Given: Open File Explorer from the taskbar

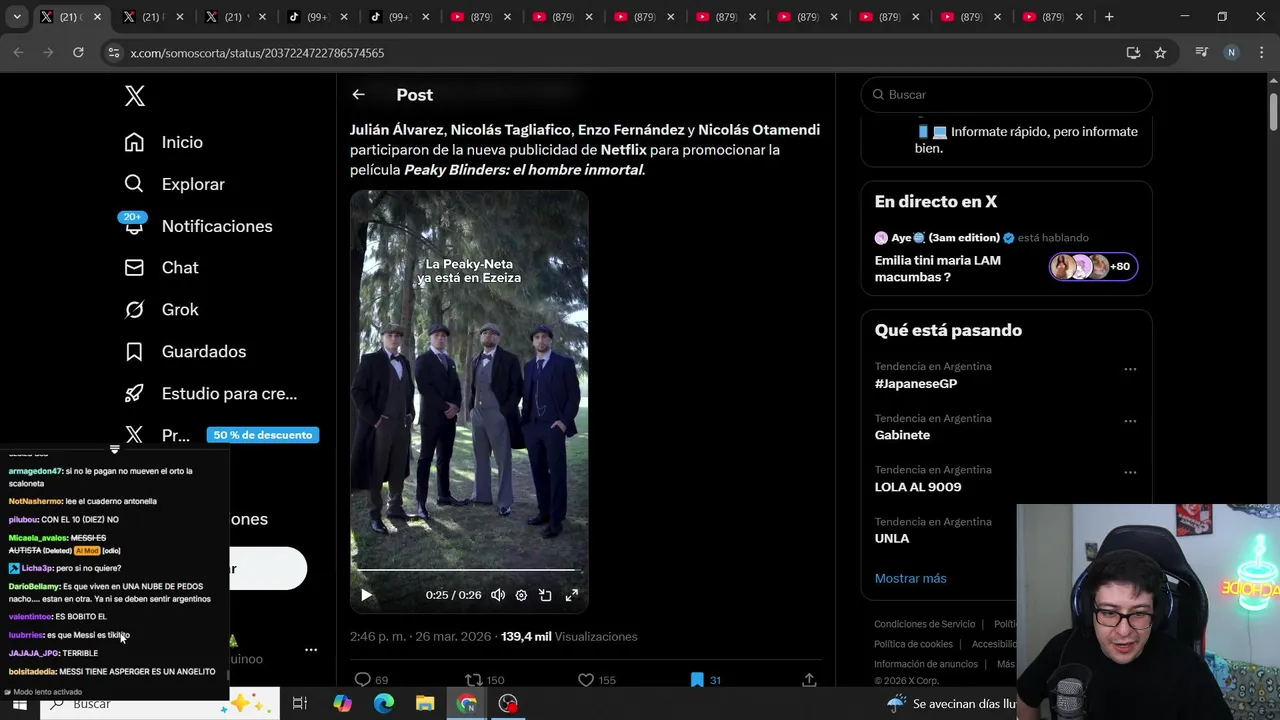Looking at the screenshot, I should tap(425, 704).
